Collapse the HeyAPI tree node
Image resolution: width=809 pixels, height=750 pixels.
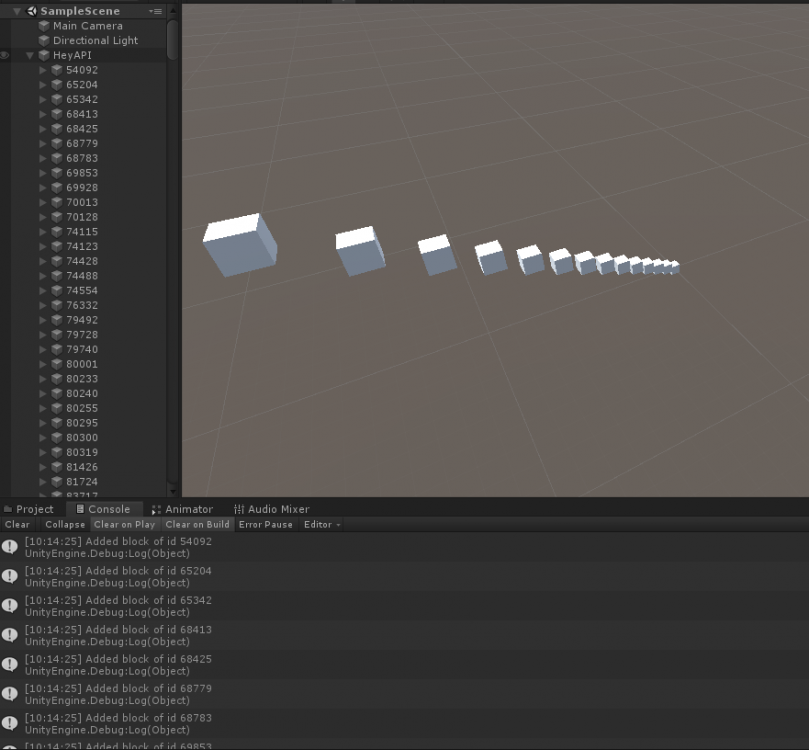coord(30,56)
